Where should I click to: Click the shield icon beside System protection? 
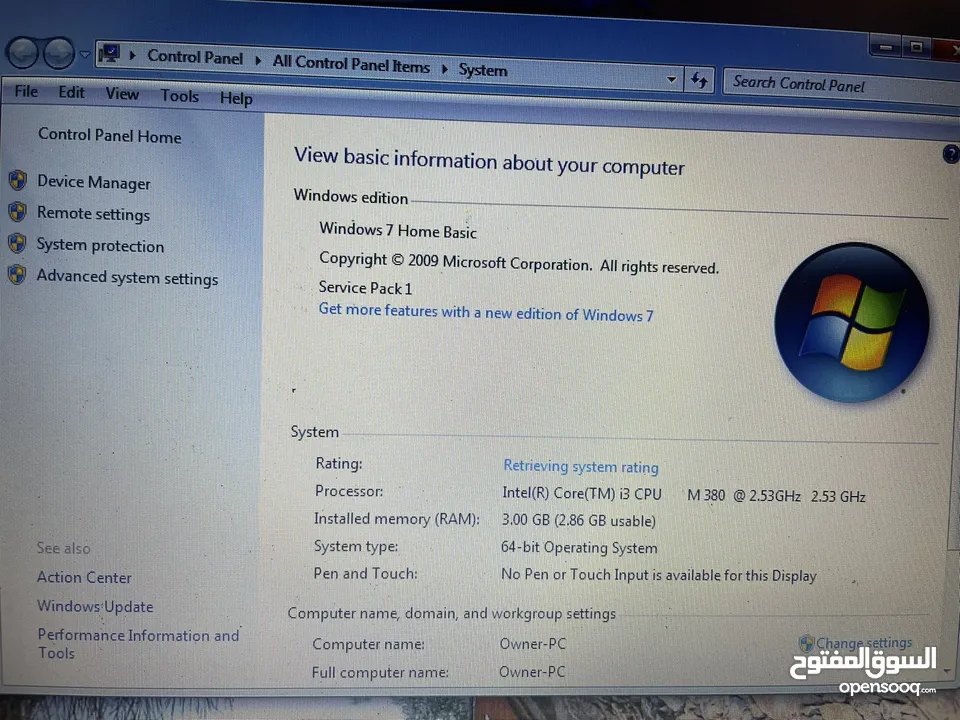coord(17,243)
